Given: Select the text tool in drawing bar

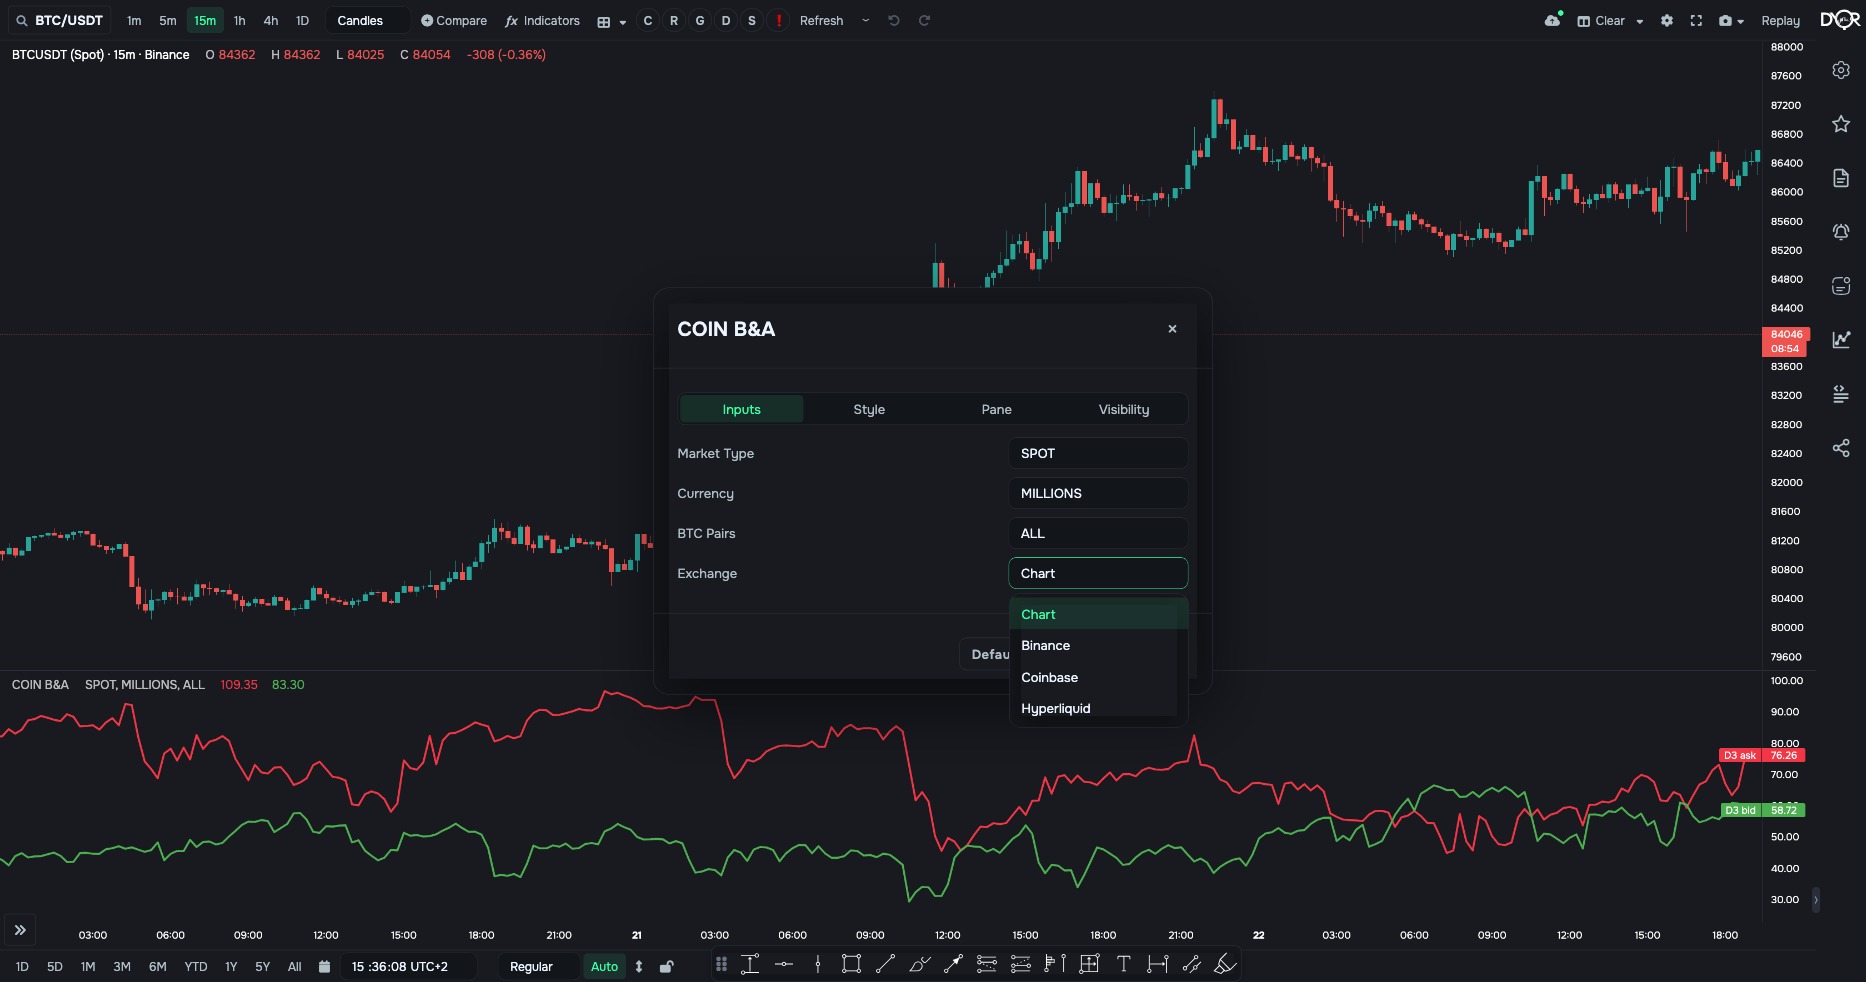Looking at the screenshot, I should click(1123, 964).
